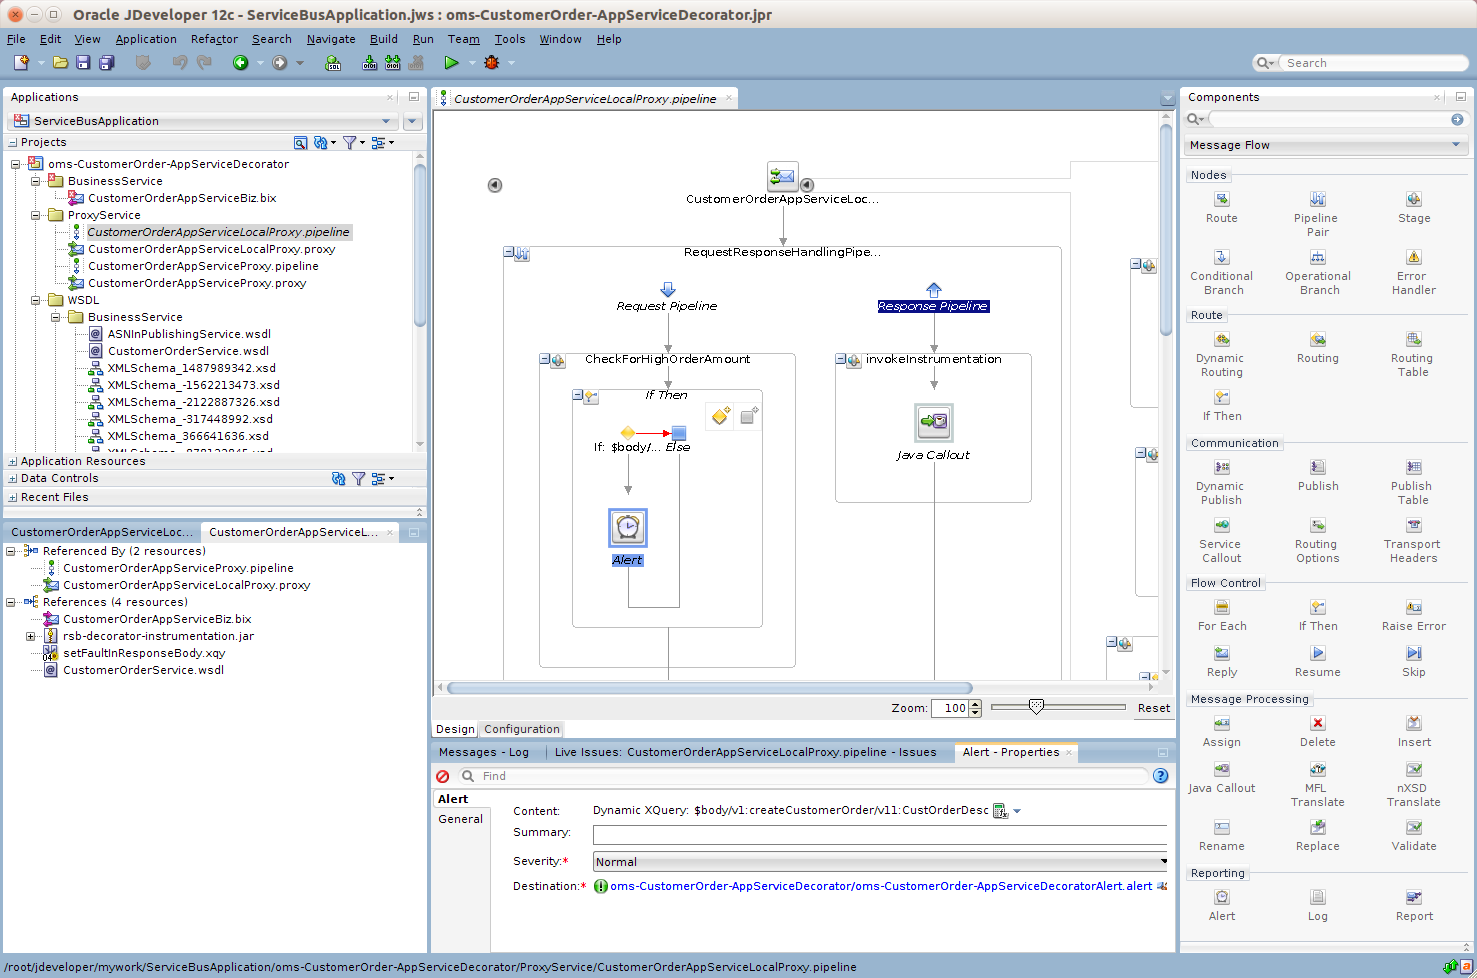The width and height of the screenshot is (1477, 978).
Task: Select CustomerOrderService.wsdl under WSDL BusinessService folder
Action: click(188, 351)
